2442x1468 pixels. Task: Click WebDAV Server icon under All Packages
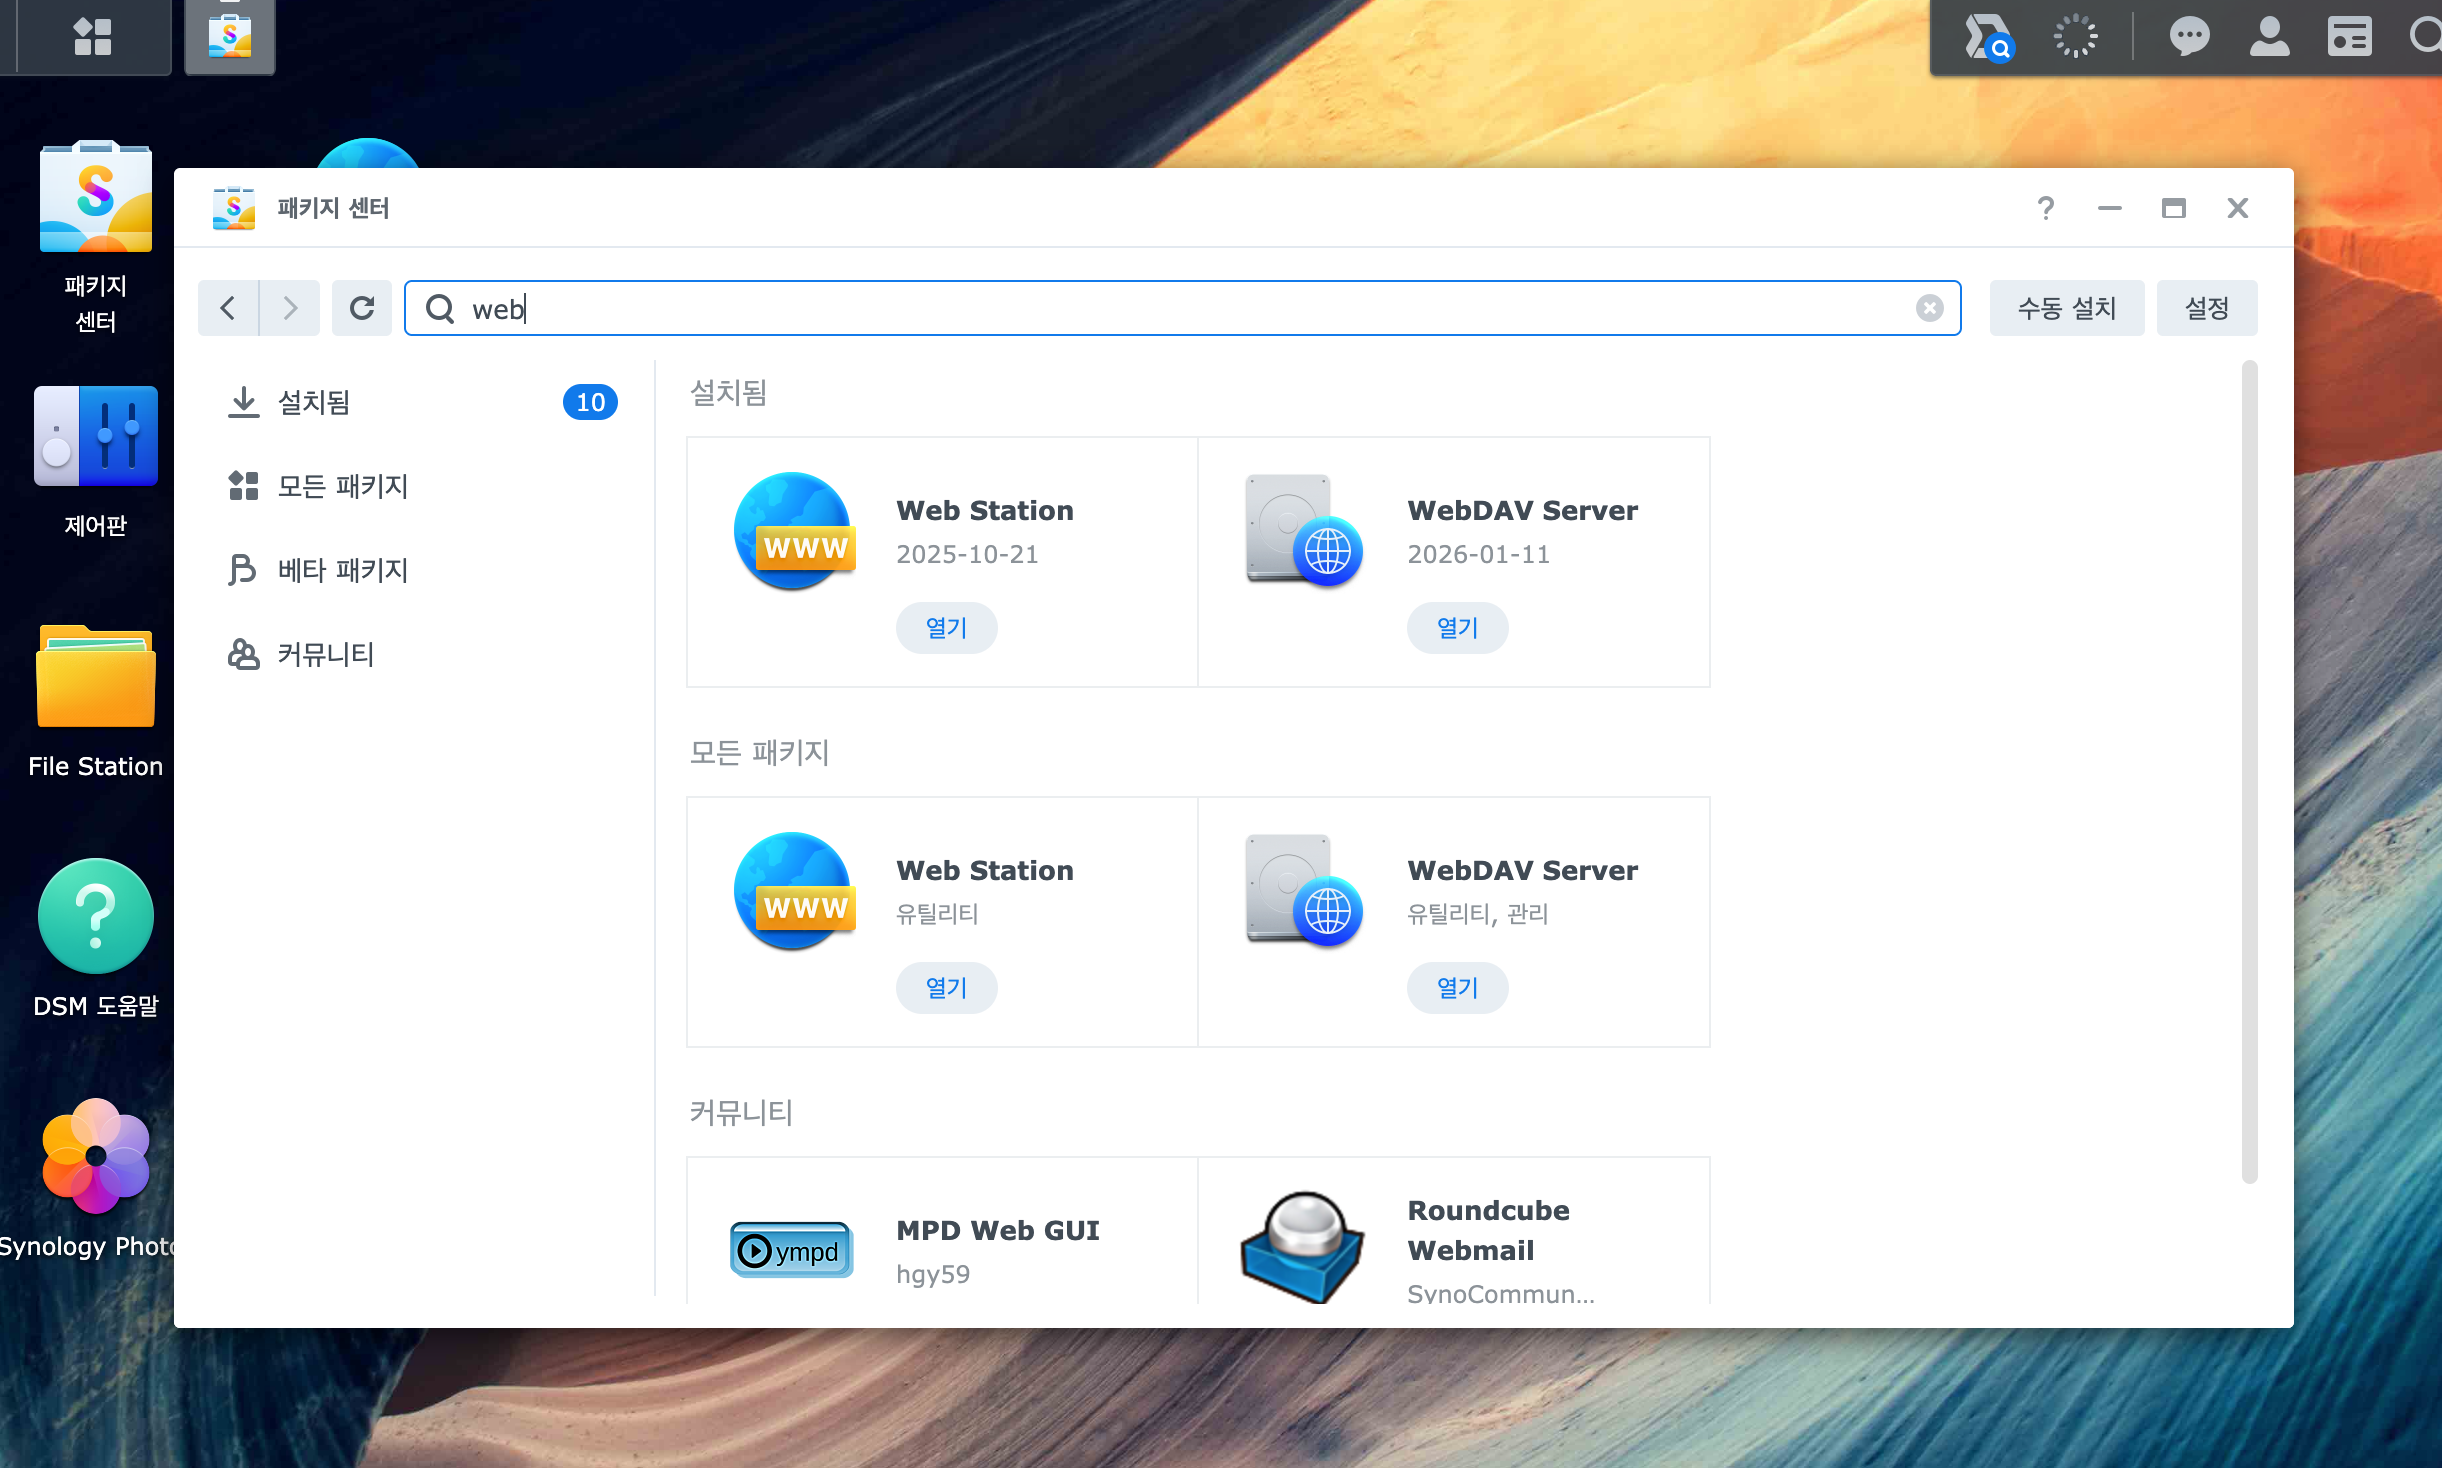[x=1304, y=891]
